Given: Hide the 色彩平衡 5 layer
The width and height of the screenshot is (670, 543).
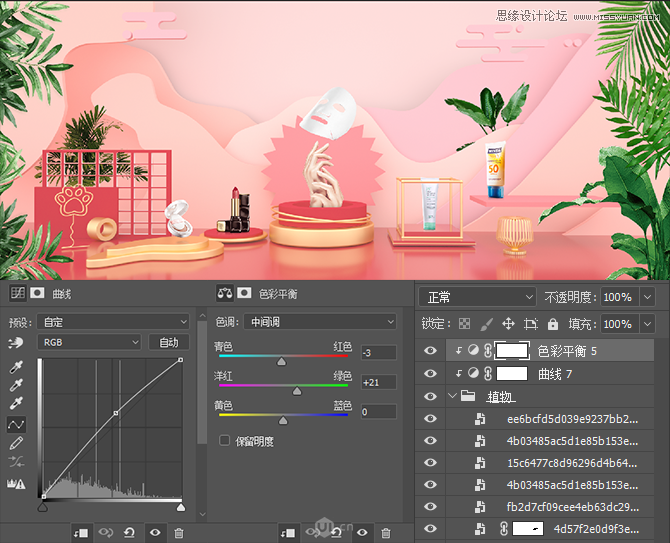Looking at the screenshot, I should 431,351.
